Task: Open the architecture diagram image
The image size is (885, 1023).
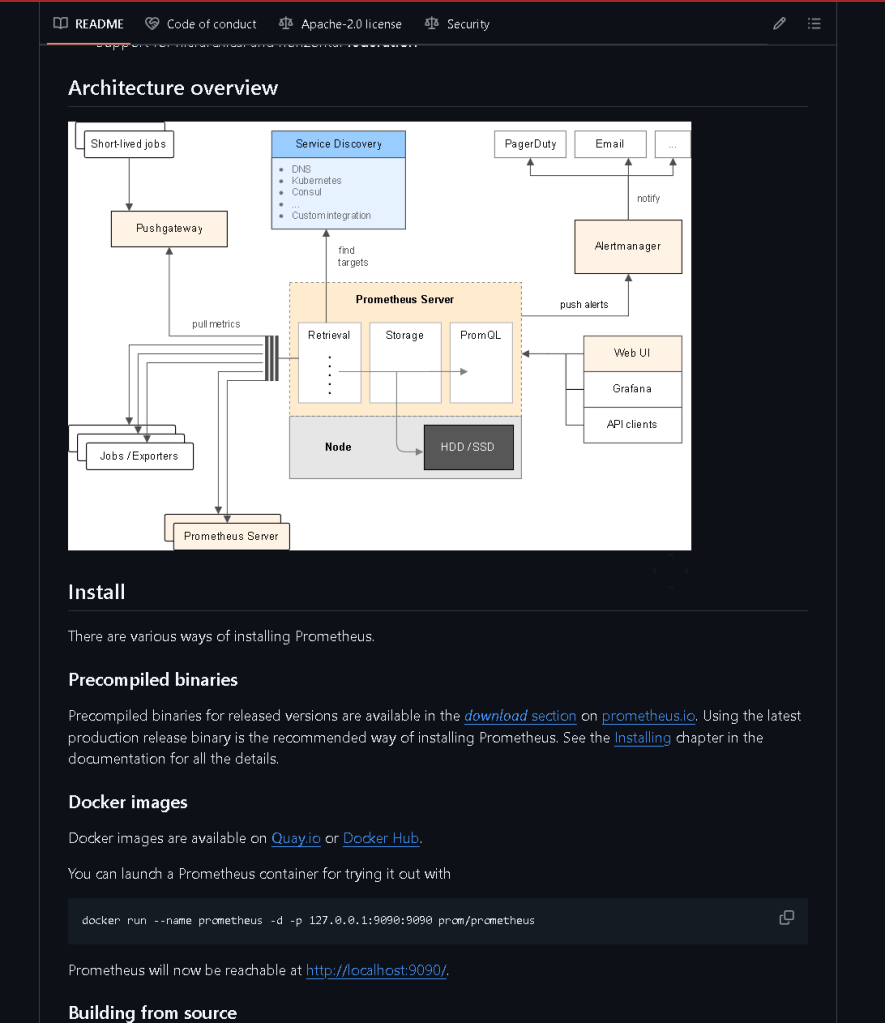Action: (379, 336)
